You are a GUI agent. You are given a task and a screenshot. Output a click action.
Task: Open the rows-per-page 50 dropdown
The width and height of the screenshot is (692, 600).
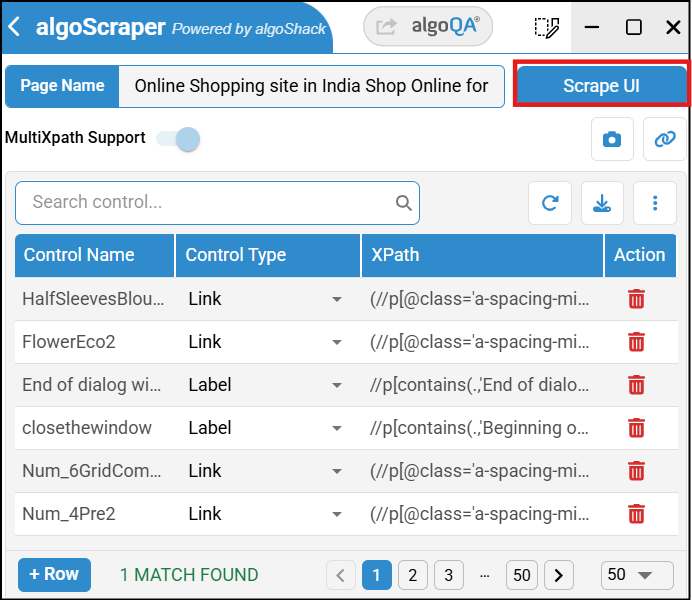627,575
